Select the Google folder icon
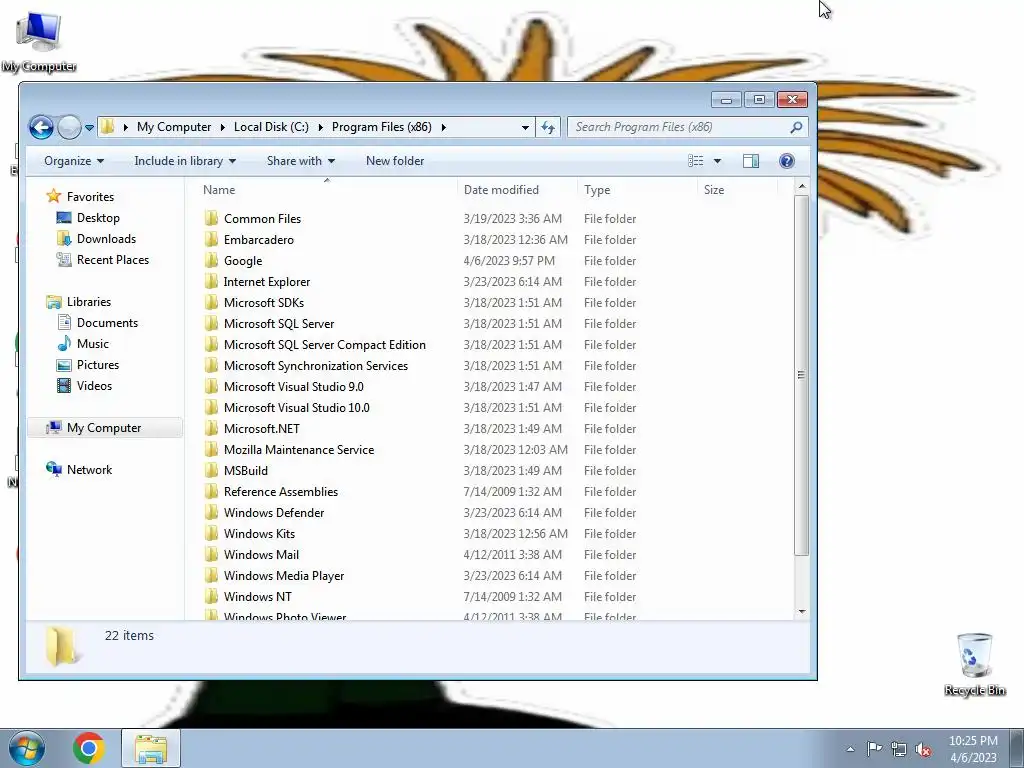 tap(211, 260)
